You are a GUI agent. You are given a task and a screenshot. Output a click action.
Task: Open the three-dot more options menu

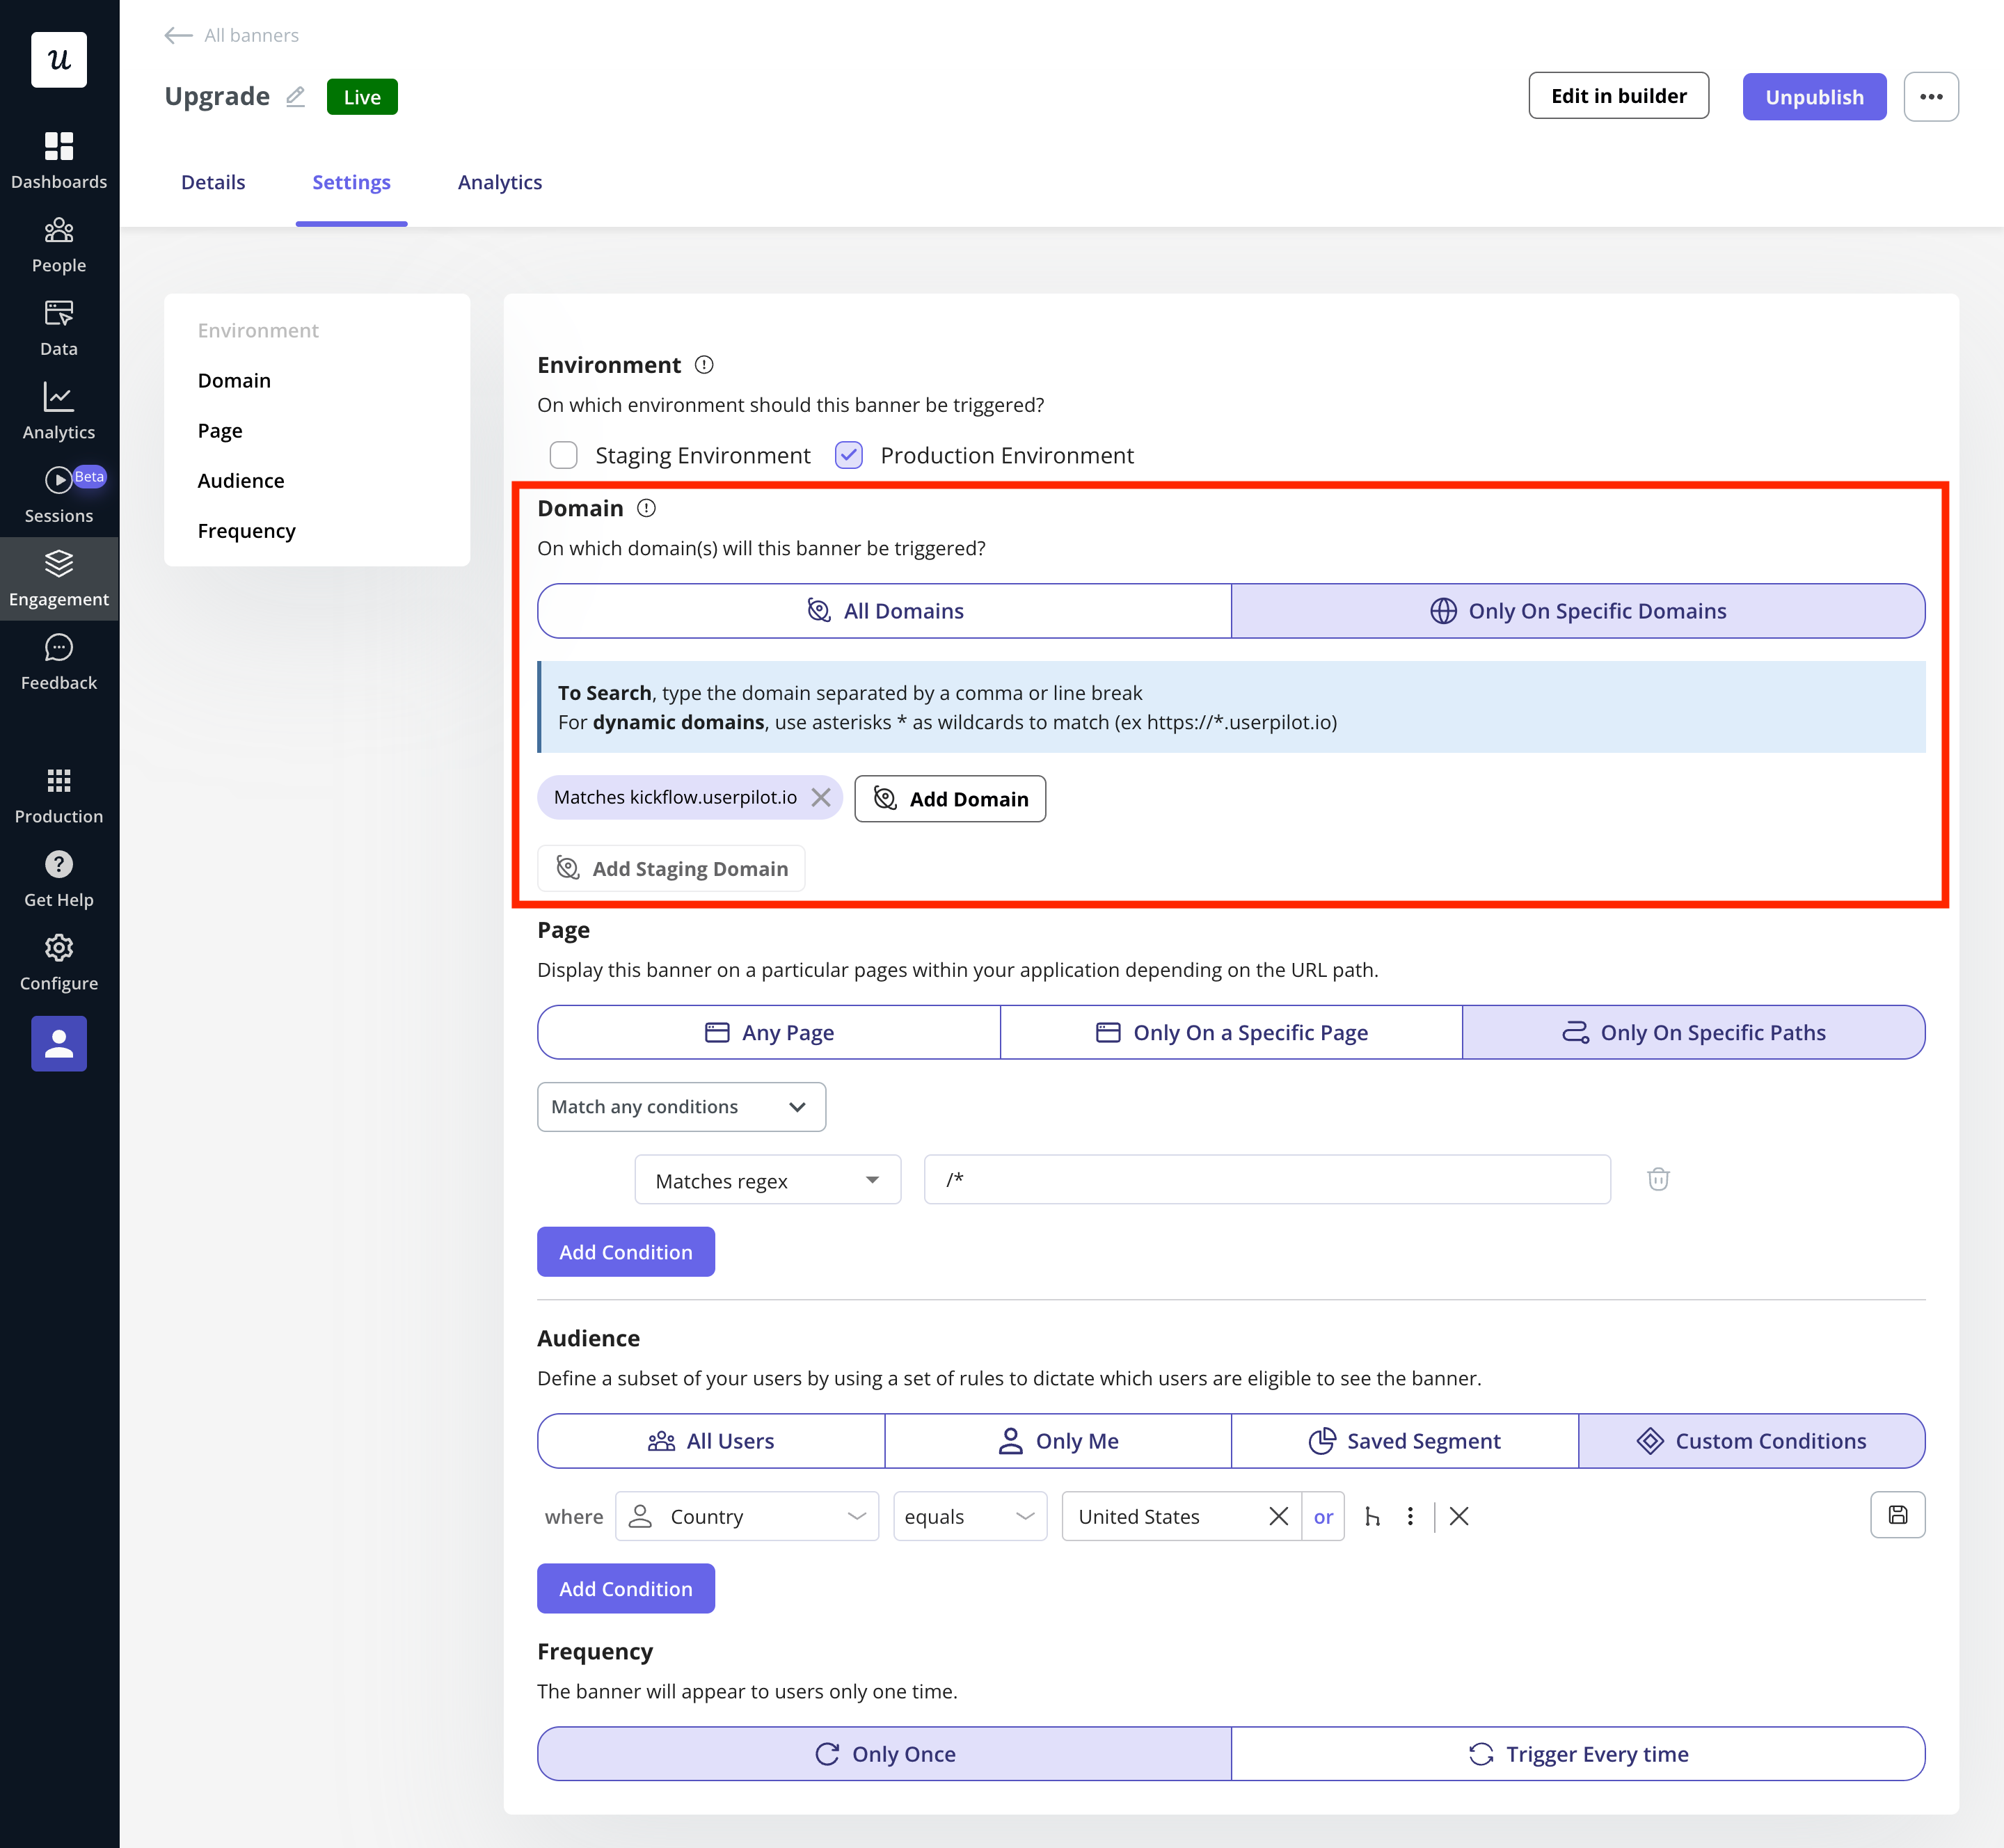tap(1931, 97)
